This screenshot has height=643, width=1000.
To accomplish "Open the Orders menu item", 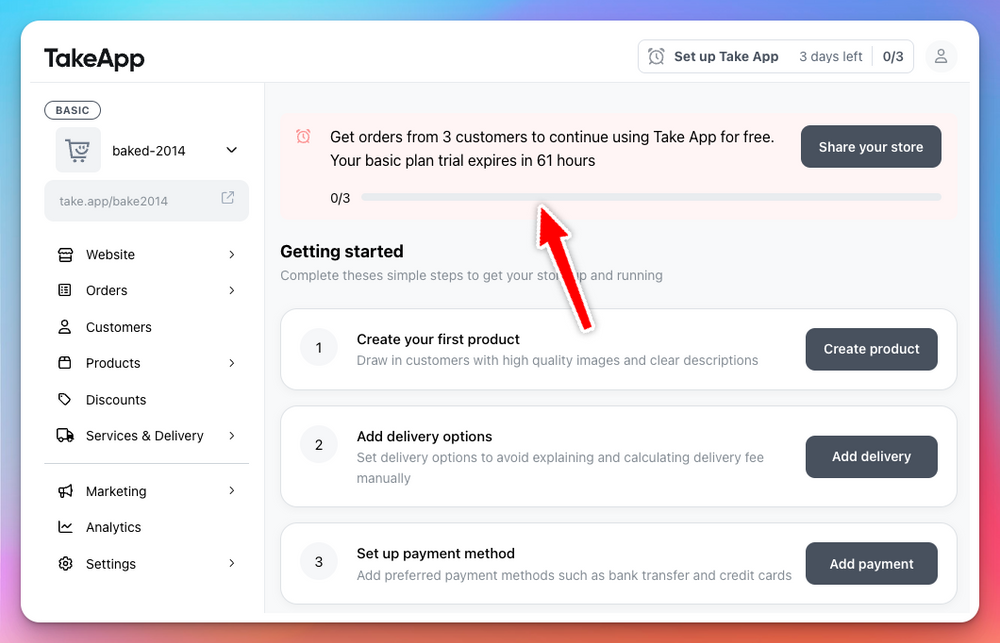I will [146, 290].
